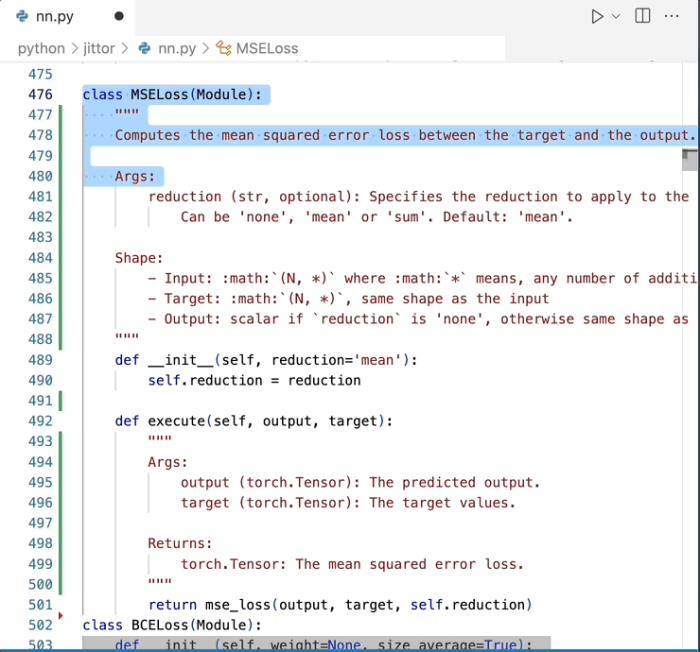Screen dimensions: 700x652
Task: Click 'target (torch.Tensor): The target values.'
Action: [x=348, y=503]
